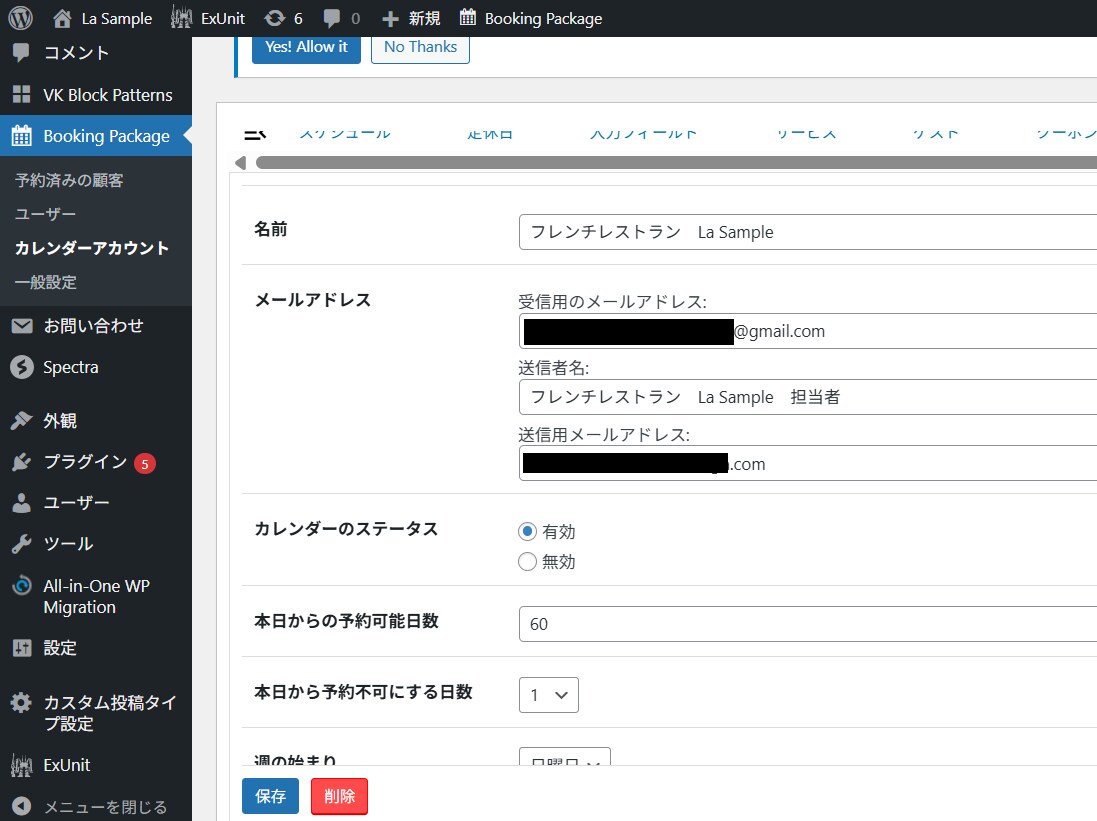Screen dimensions: 1097x821
Task: Click the 受信用のメールアドレス input field
Action: [808, 331]
